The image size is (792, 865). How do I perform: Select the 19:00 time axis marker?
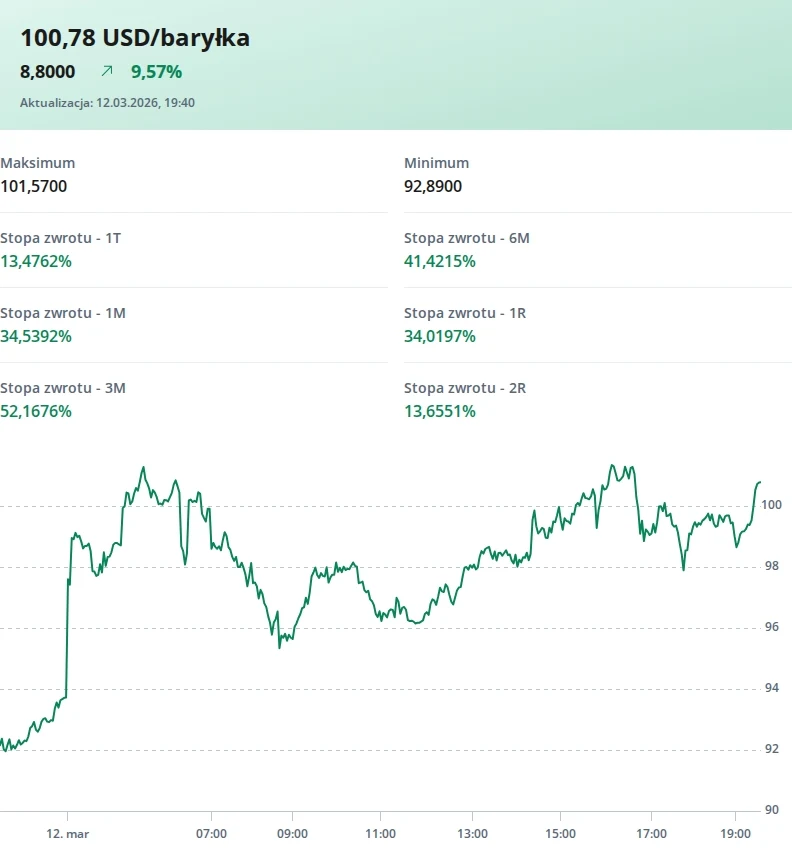click(x=735, y=833)
